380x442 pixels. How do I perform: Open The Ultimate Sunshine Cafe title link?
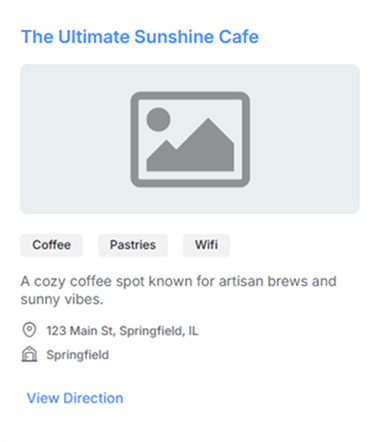(140, 37)
